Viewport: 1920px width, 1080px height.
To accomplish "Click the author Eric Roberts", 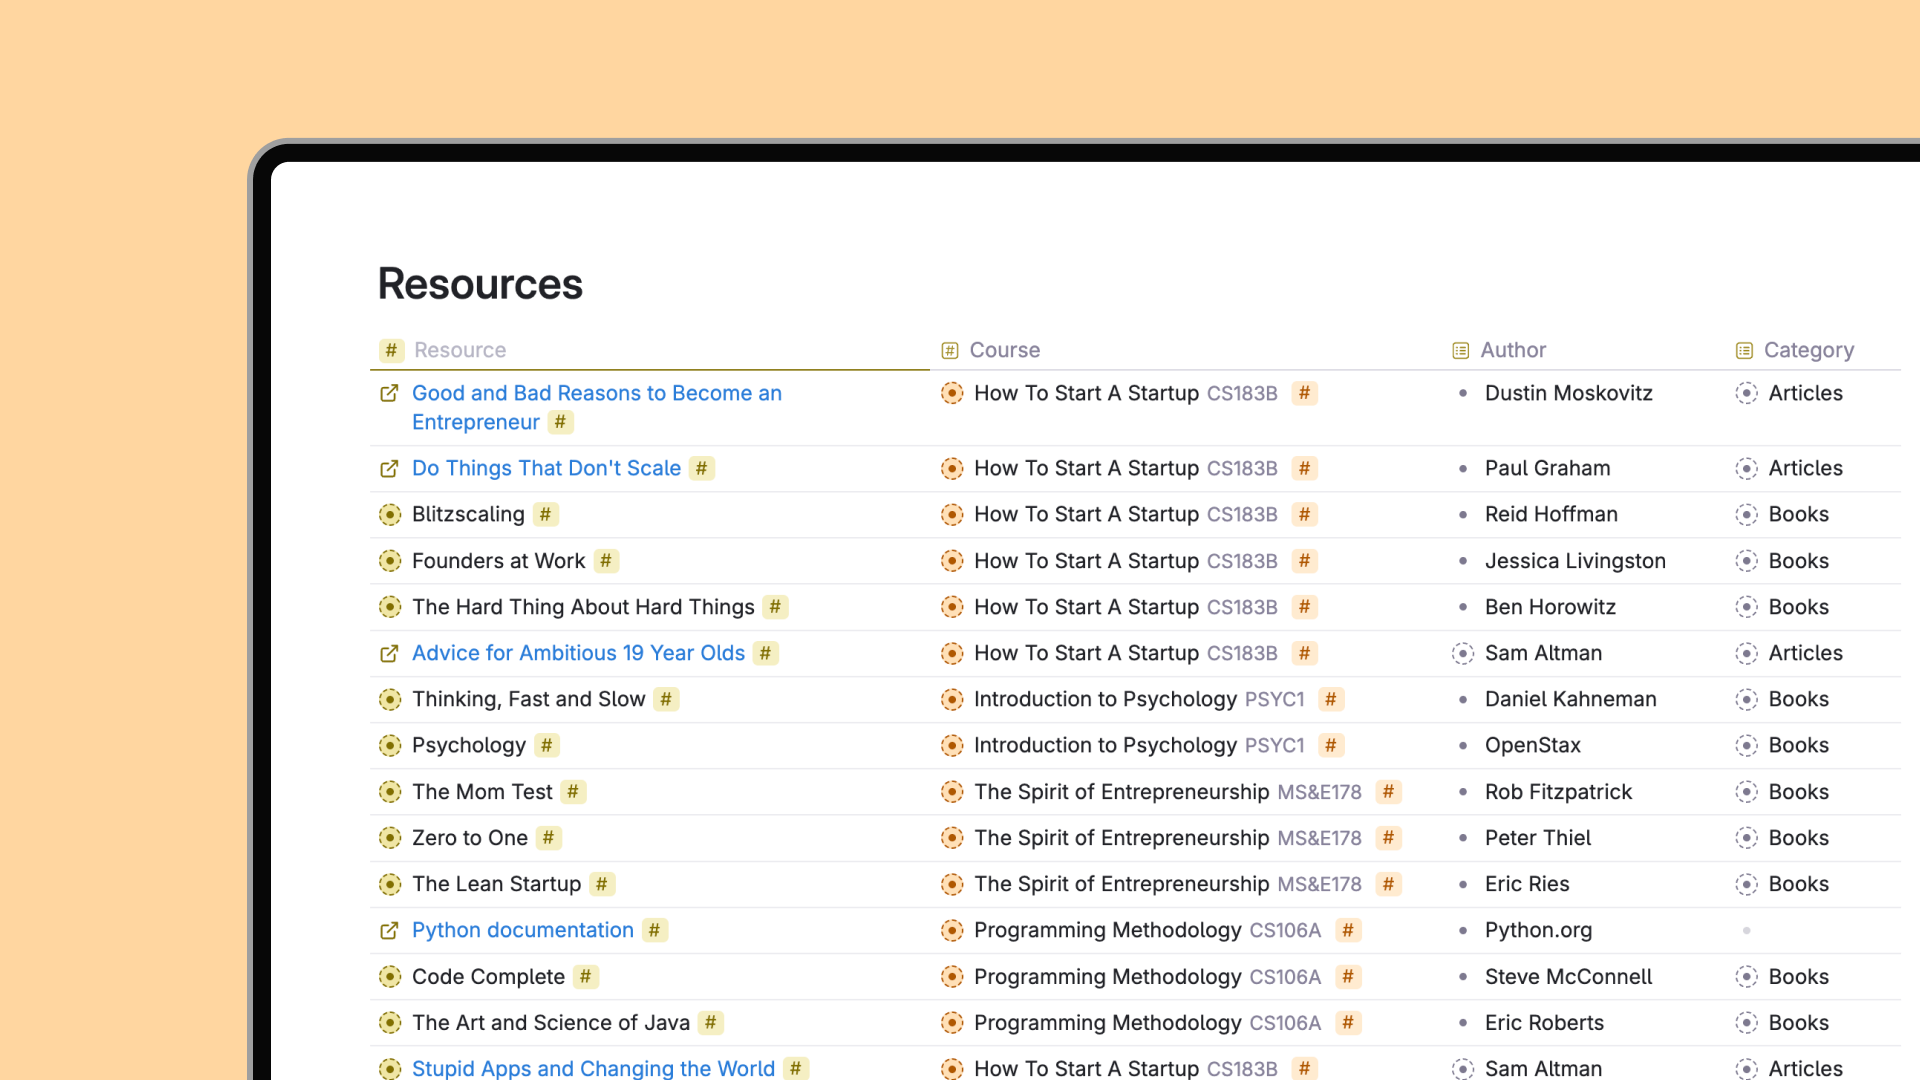I will pos(1544,1023).
